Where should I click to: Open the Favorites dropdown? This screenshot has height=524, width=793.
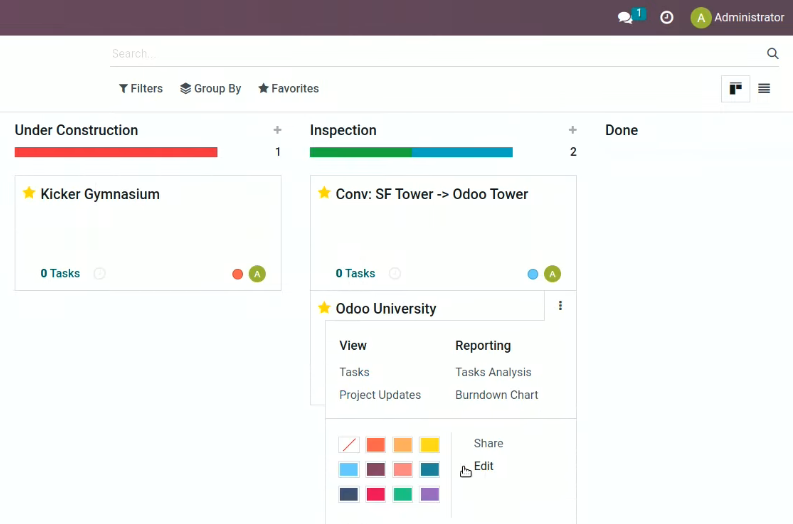point(288,89)
